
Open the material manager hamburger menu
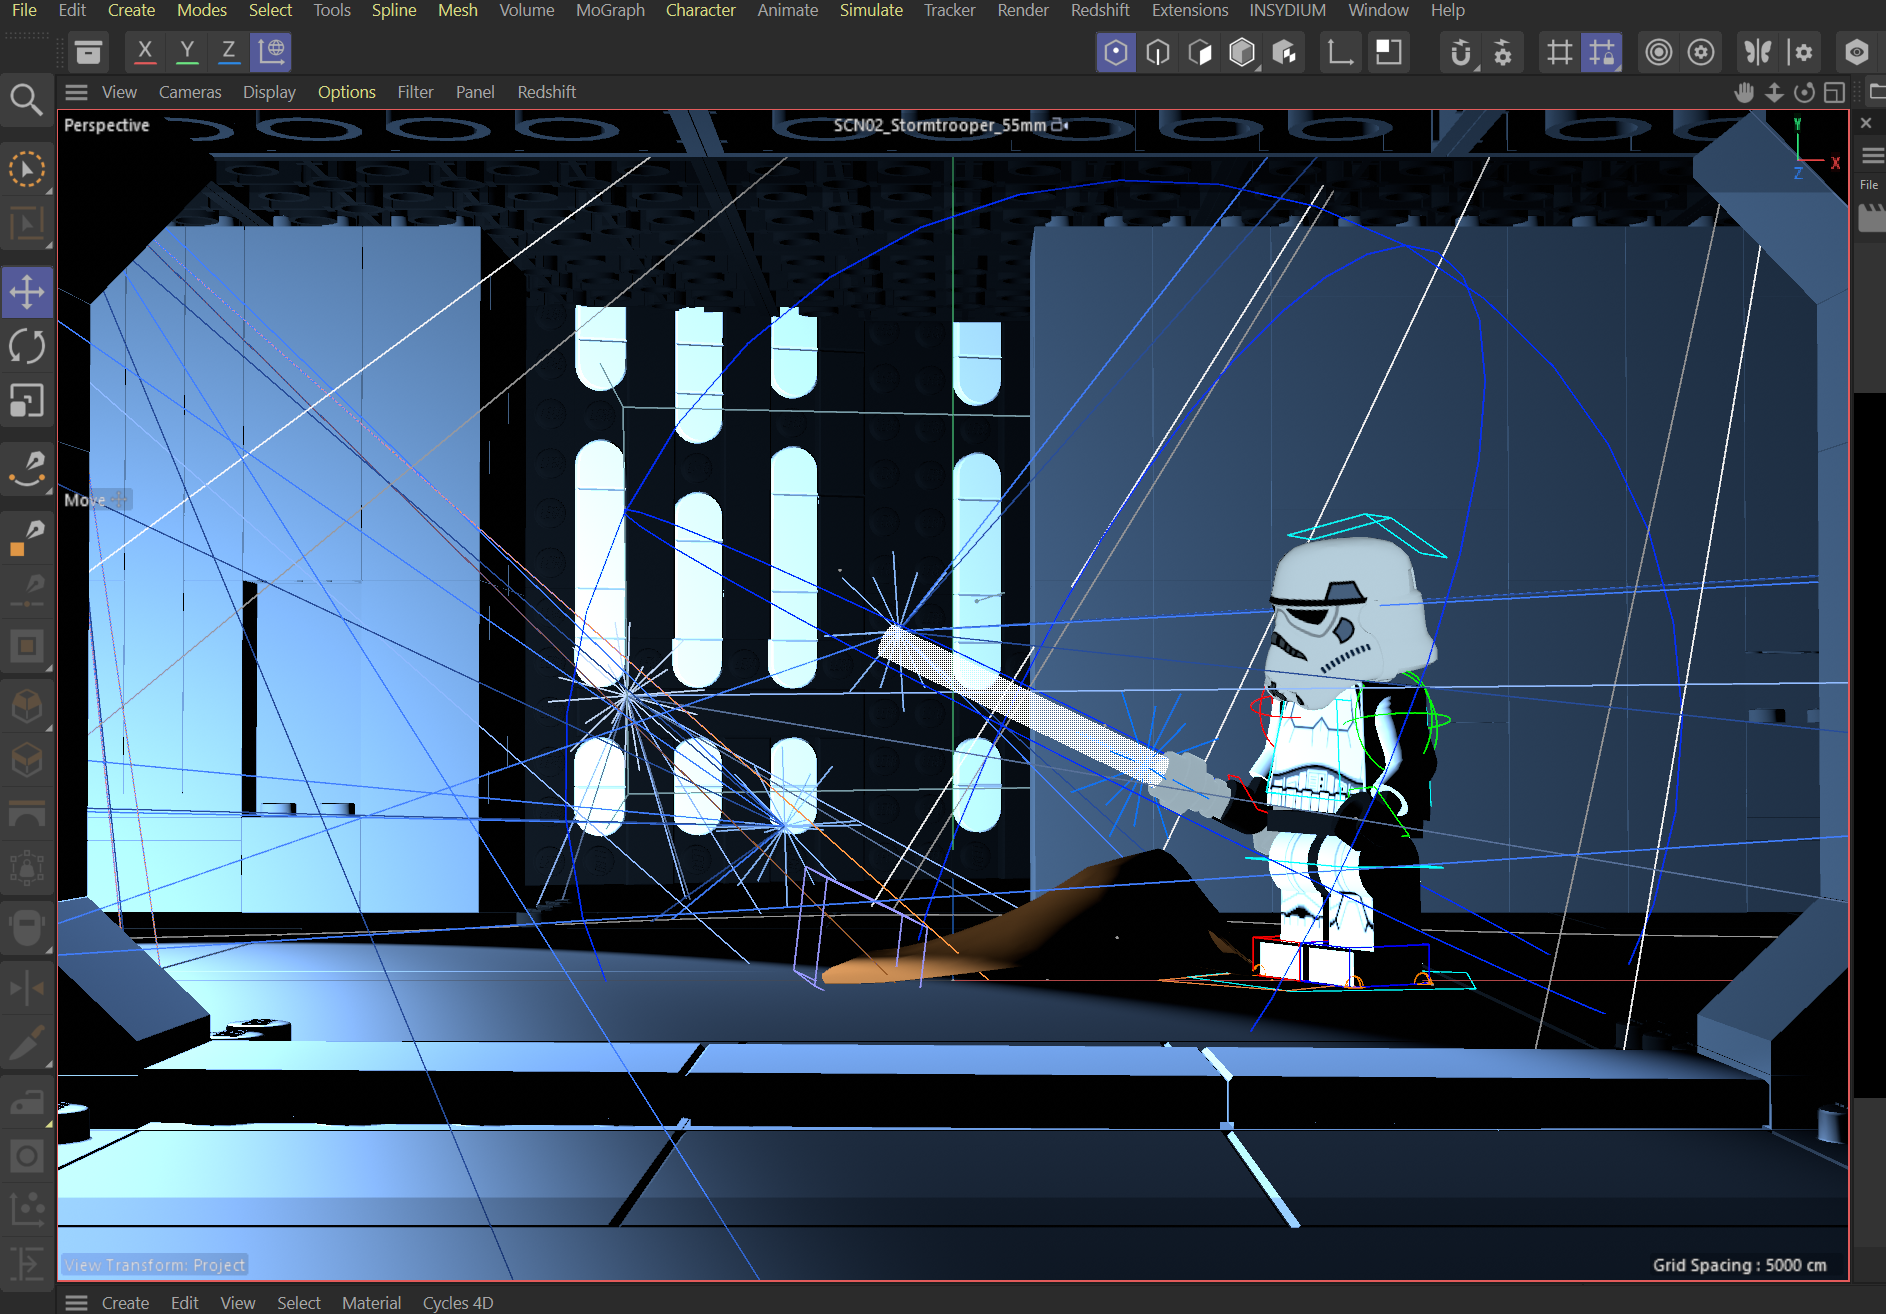(x=76, y=1302)
